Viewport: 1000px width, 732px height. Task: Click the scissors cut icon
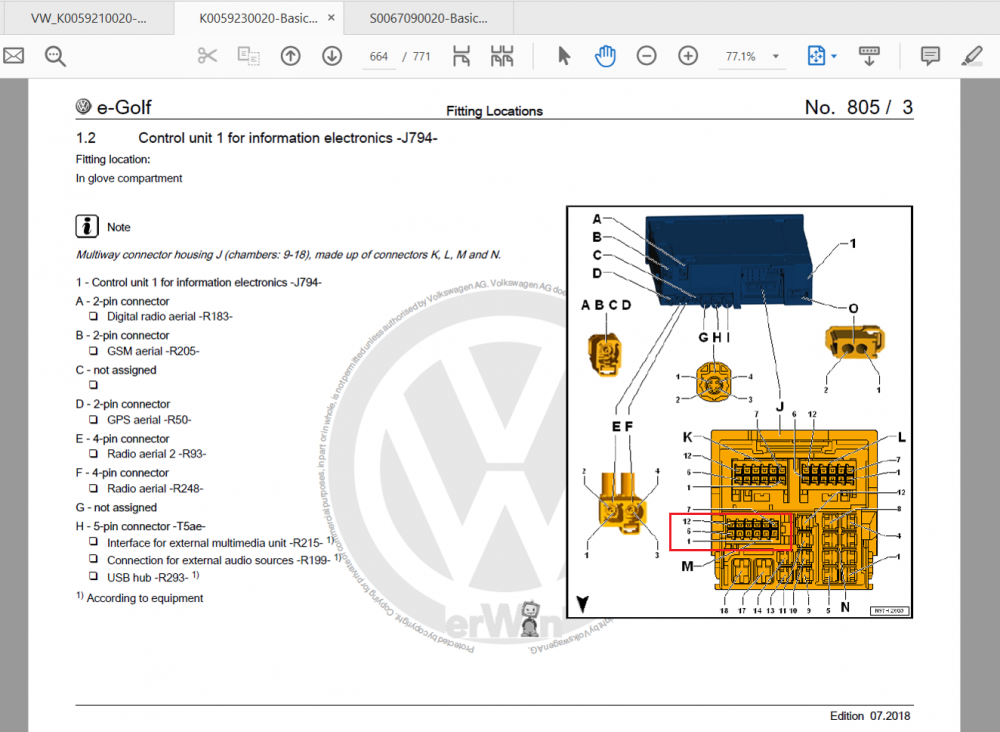207,56
